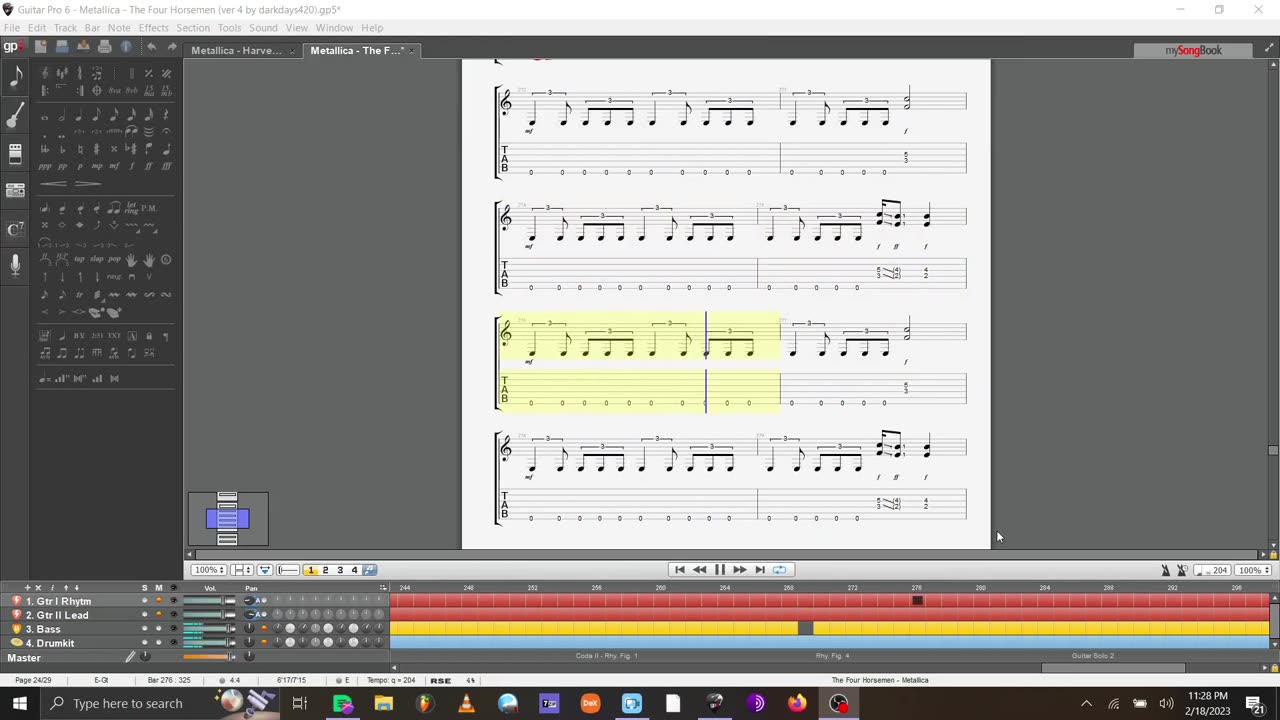
Task: Click the Undo arrow in toolbar
Action: coord(151,47)
